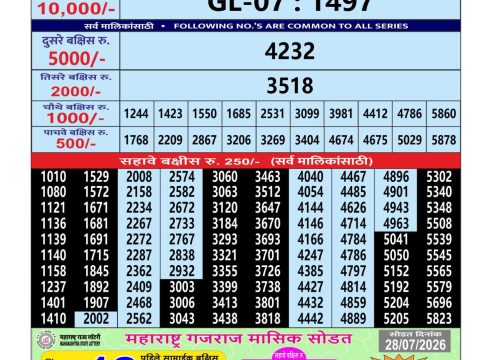
Task: Click number 3438 in the 250/- list
Action: click(x=225, y=319)
